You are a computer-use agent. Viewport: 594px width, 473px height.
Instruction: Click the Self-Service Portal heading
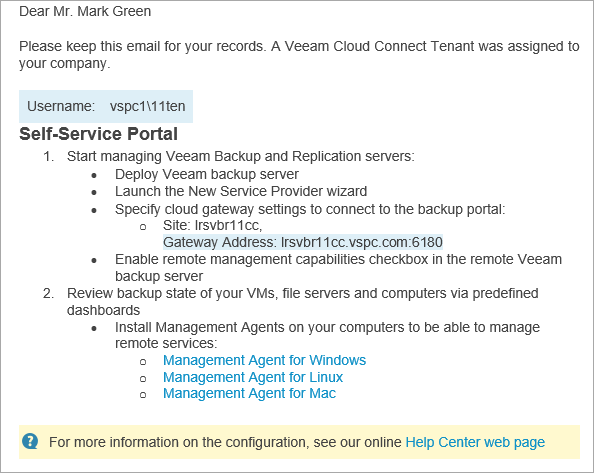[98, 134]
